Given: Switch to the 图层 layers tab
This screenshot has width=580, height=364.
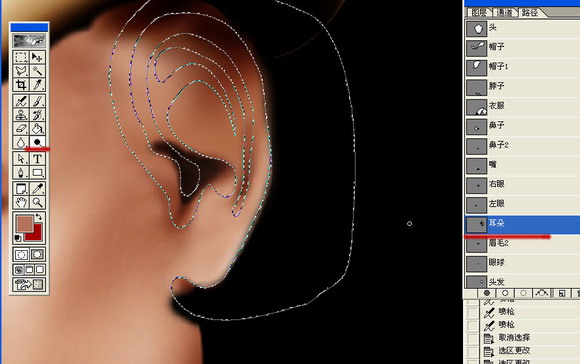Looking at the screenshot, I should (x=479, y=13).
